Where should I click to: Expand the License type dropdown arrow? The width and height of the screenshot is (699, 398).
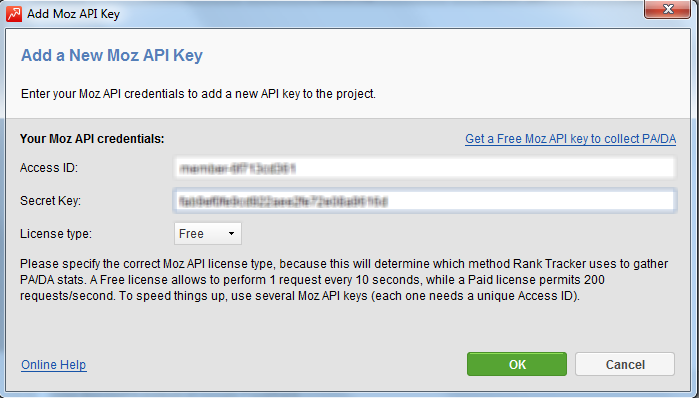231,234
